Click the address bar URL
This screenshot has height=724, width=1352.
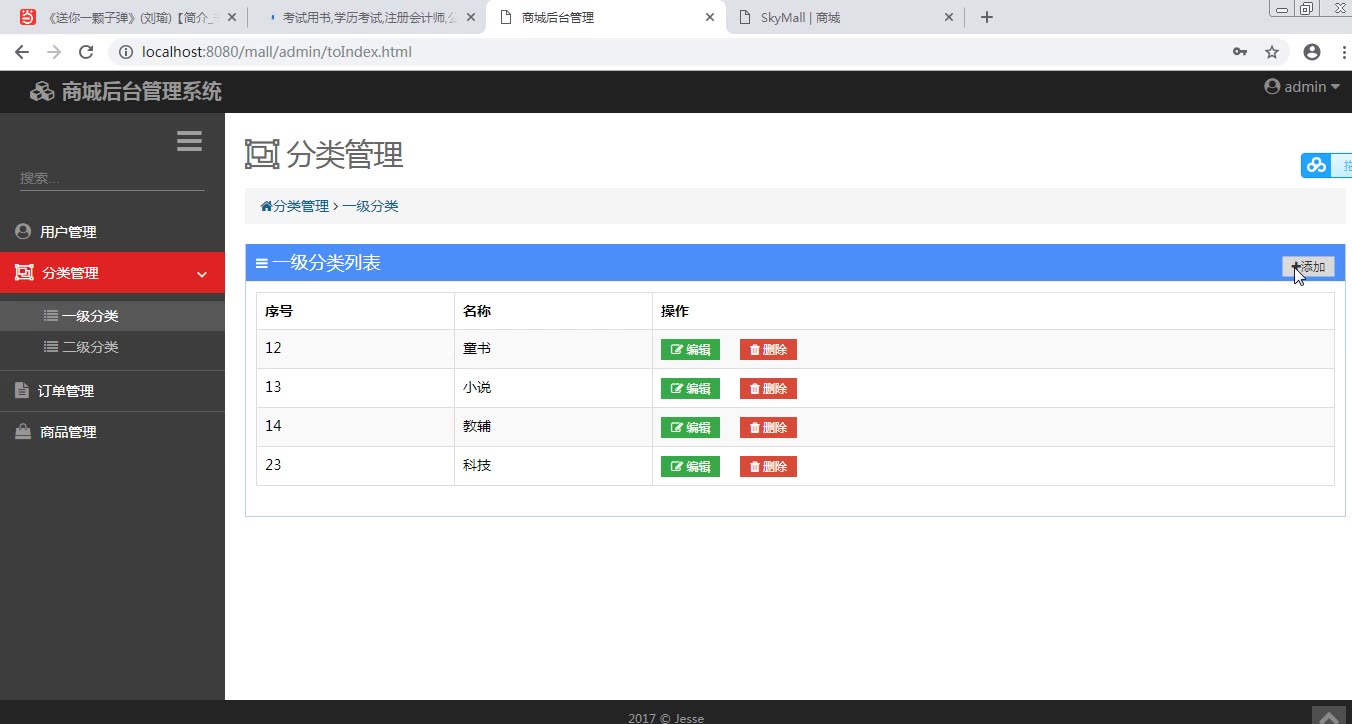pyautogui.click(x=277, y=52)
